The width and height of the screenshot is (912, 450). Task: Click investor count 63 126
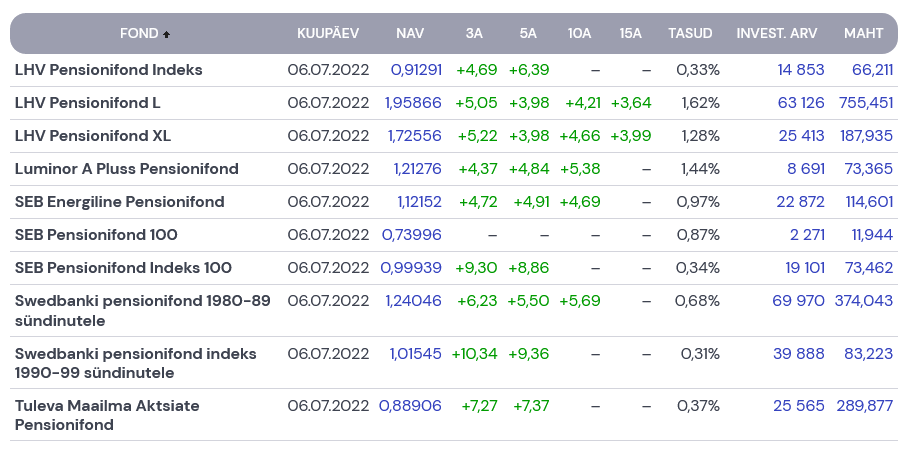click(x=801, y=103)
